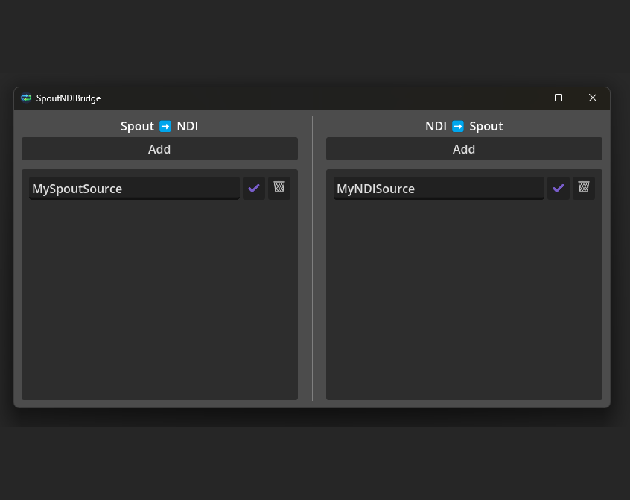Click the Spout to NDI heading text
The height and width of the screenshot is (500, 630).
point(138,126)
